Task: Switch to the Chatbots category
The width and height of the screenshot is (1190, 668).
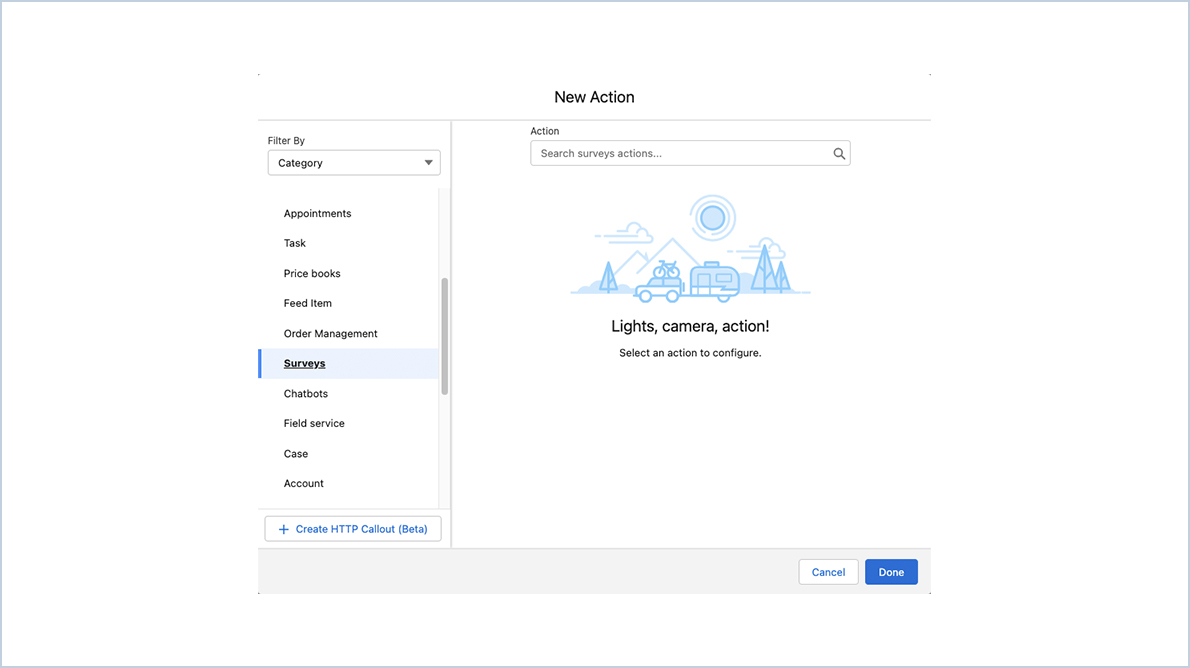Action: coord(305,393)
